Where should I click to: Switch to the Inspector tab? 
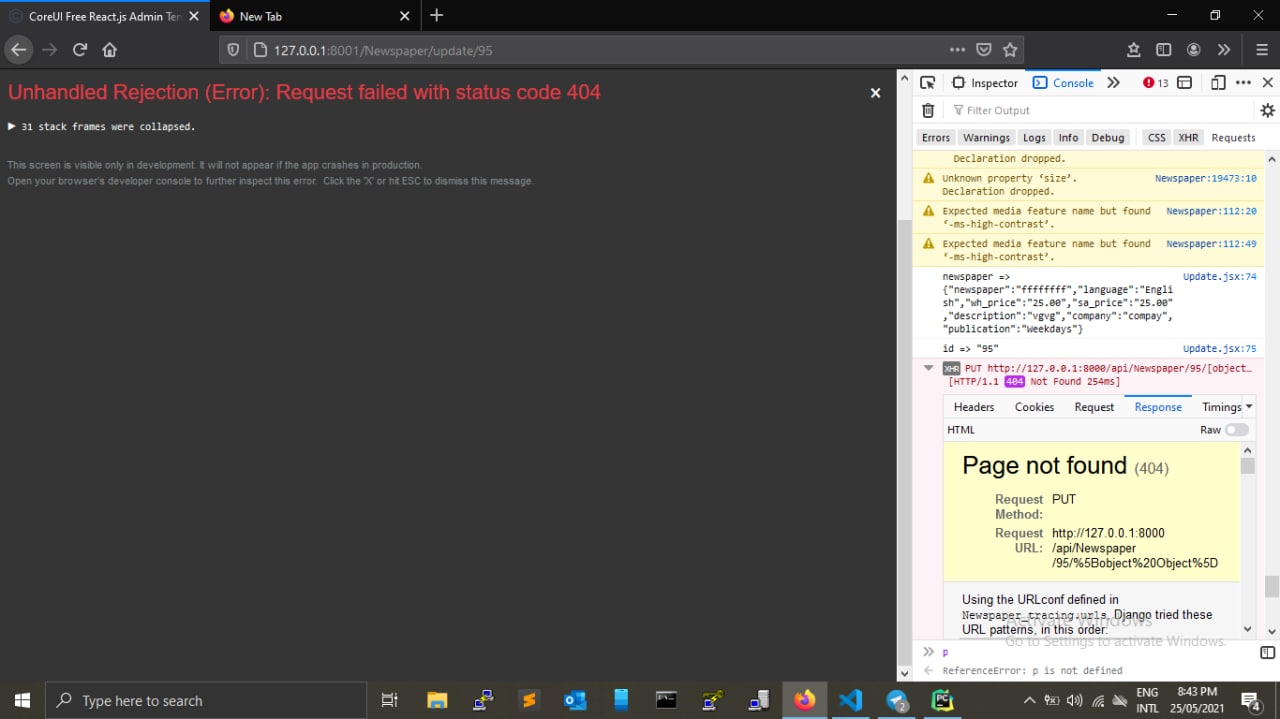coord(985,83)
